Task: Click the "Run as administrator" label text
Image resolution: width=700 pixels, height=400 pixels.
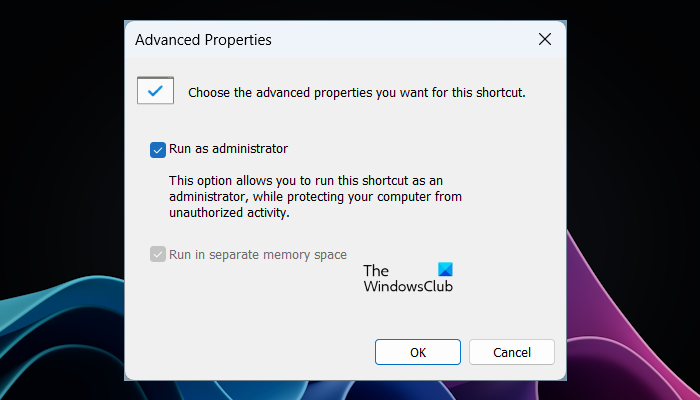Action: (x=228, y=149)
